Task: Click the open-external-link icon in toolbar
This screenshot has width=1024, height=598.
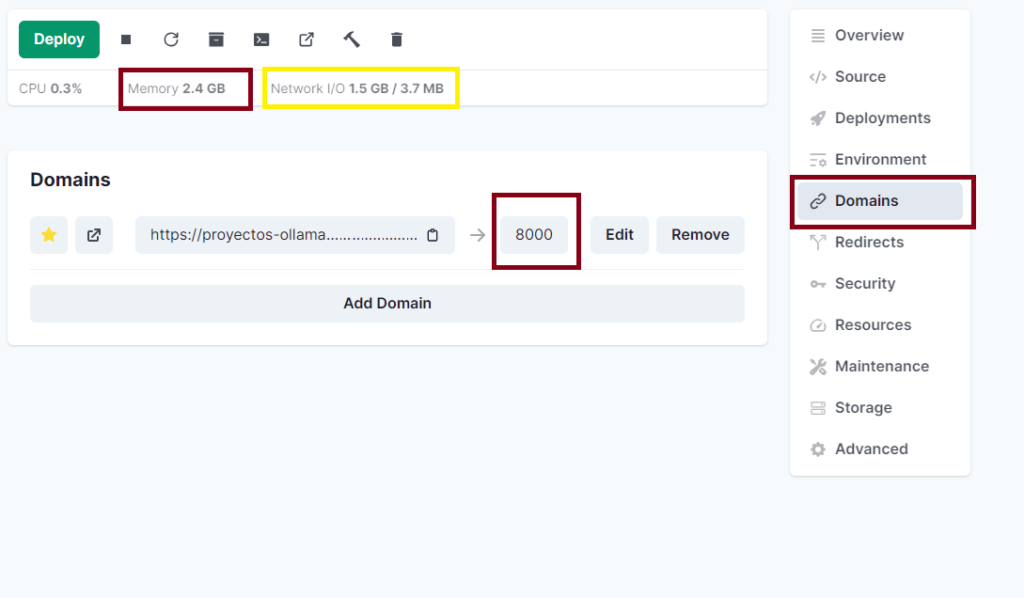Action: [x=307, y=40]
